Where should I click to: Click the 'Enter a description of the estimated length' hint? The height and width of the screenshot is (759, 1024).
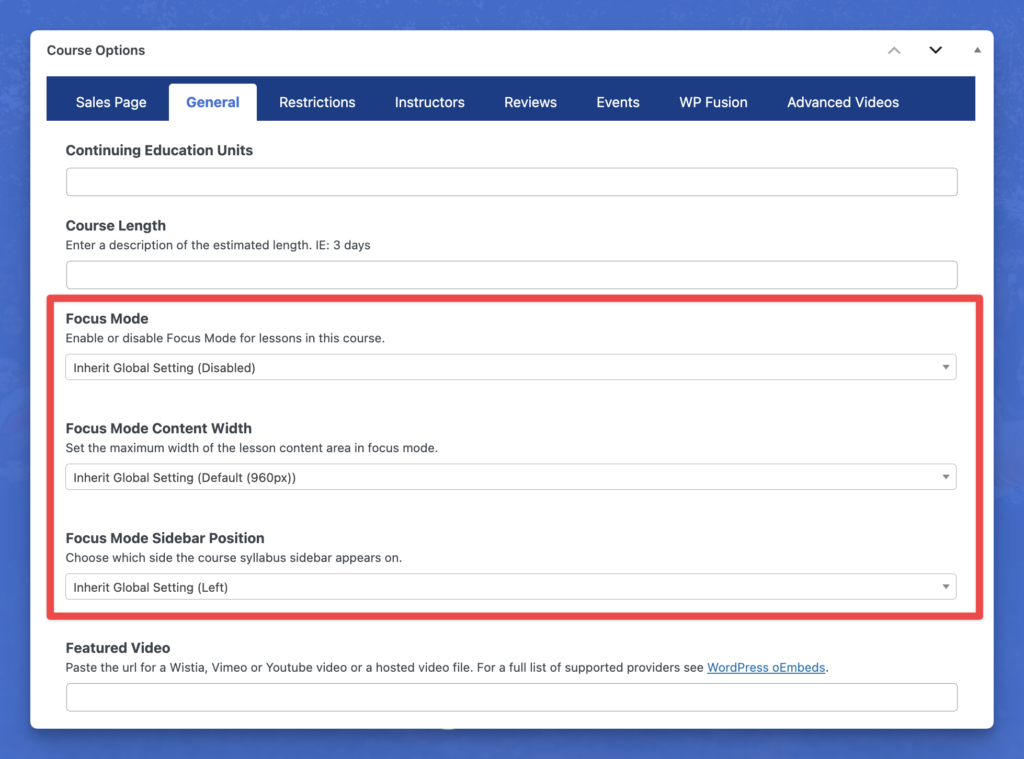[x=218, y=245]
